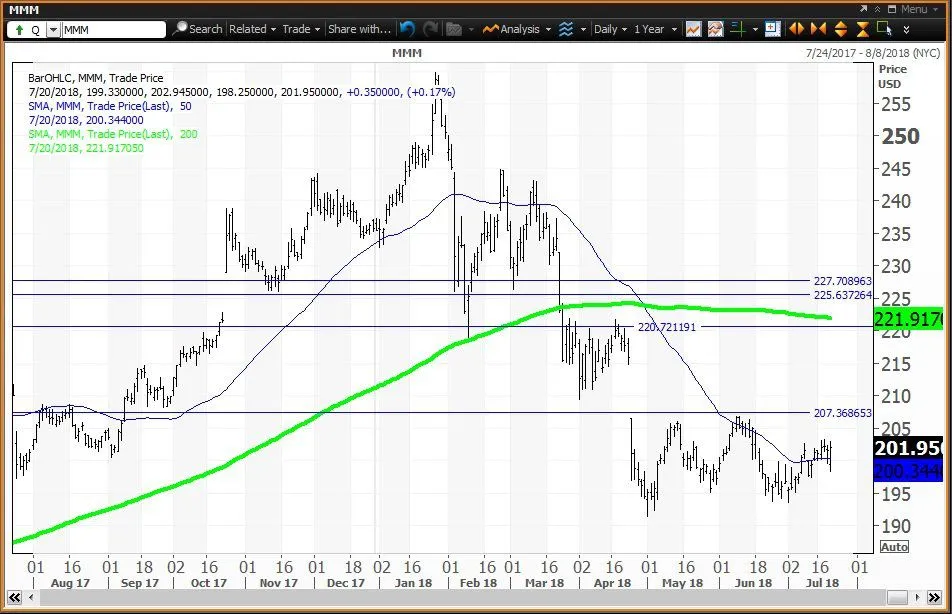Click the Apr 18 month label on axis
Viewport: 952px width, 614px height.
coord(612,583)
